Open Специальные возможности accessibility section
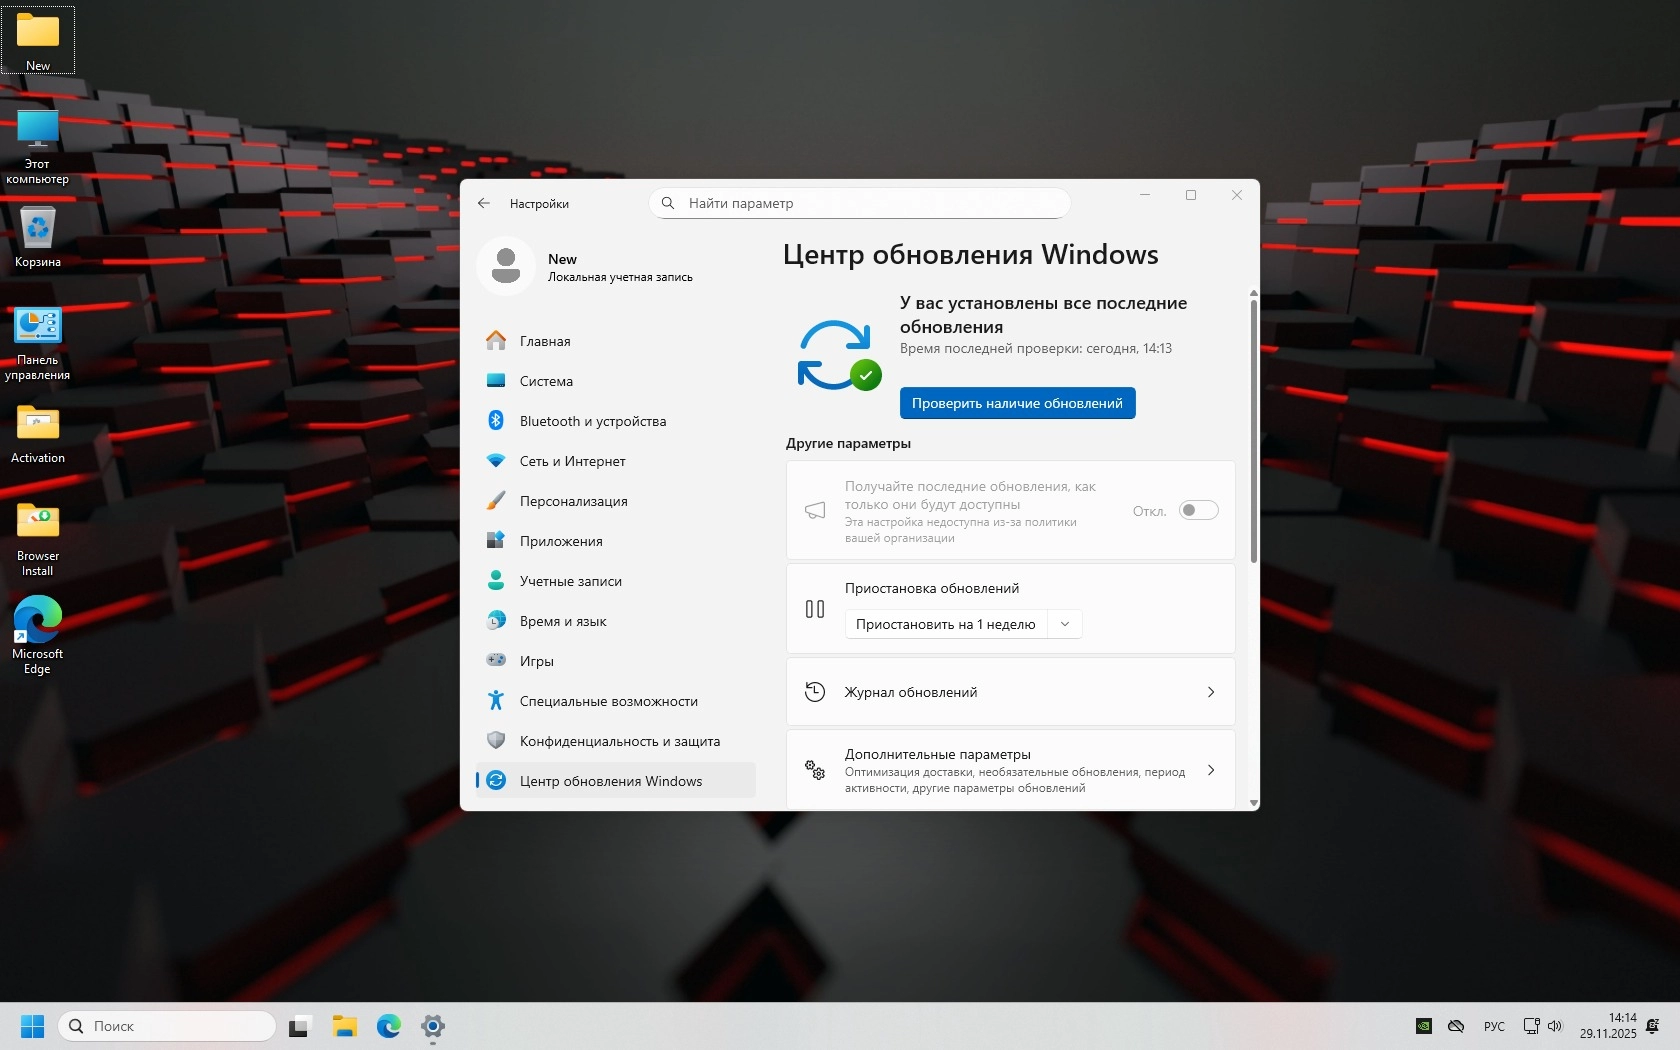This screenshot has height=1050, width=1680. pos(608,701)
